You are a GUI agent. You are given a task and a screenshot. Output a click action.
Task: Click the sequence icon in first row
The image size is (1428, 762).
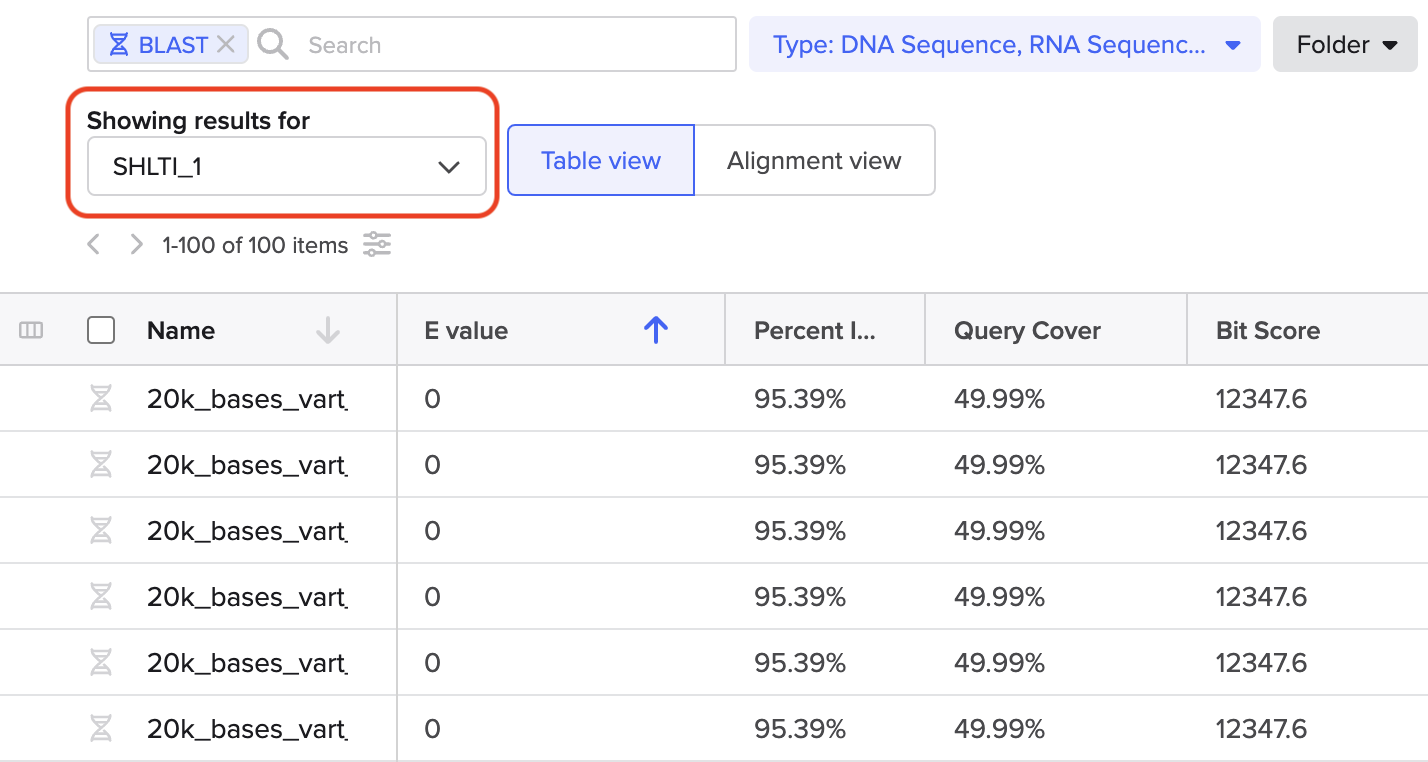point(101,400)
